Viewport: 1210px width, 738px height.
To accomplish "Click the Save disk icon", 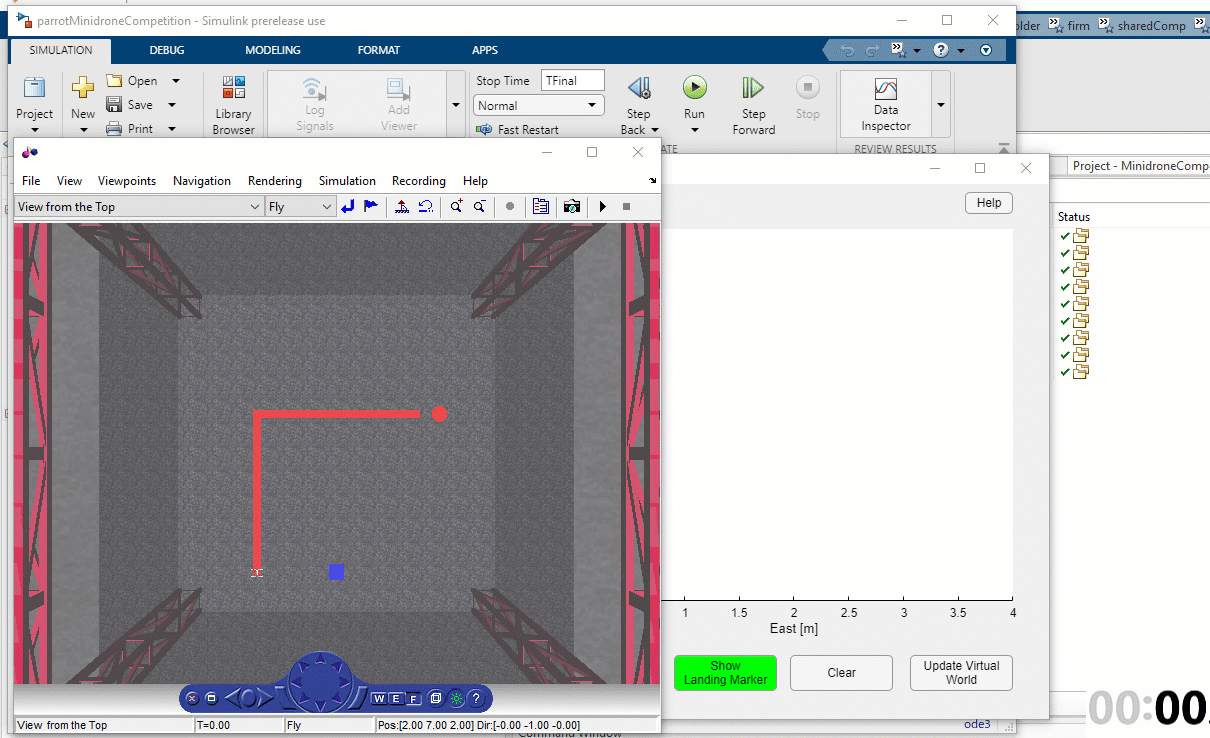I will (x=114, y=104).
